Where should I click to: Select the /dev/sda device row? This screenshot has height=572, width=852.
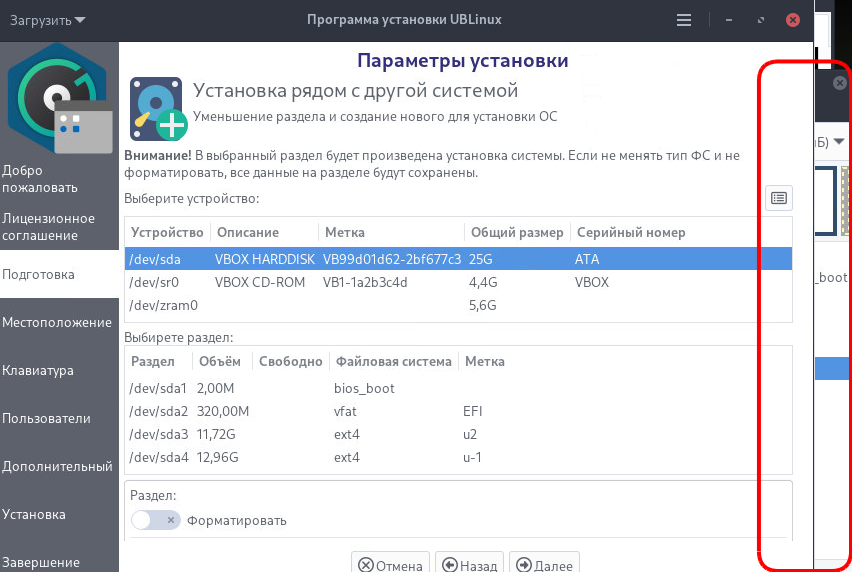[458, 259]
